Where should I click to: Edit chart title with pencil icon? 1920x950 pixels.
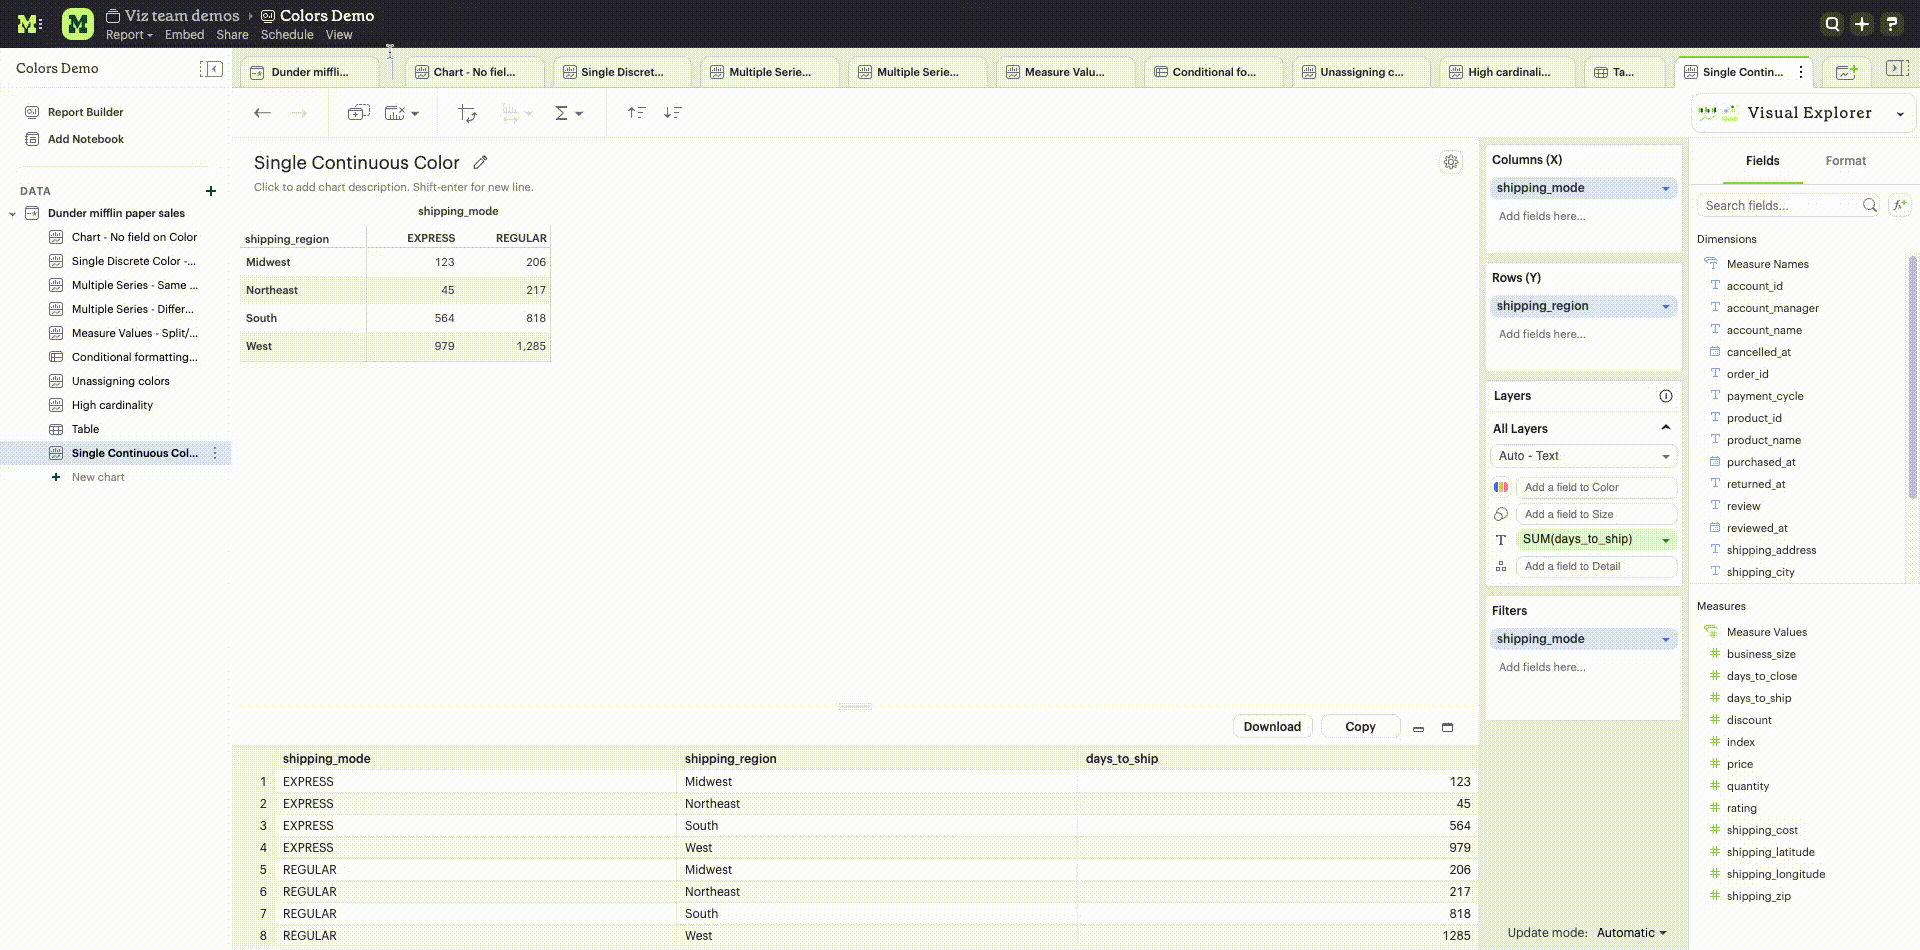(480, 162)
